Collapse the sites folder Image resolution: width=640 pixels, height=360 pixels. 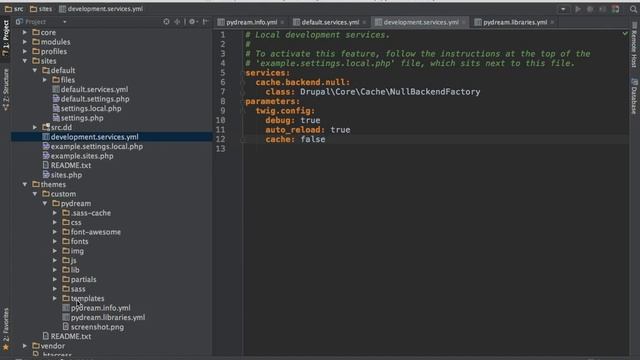(25, 61)
